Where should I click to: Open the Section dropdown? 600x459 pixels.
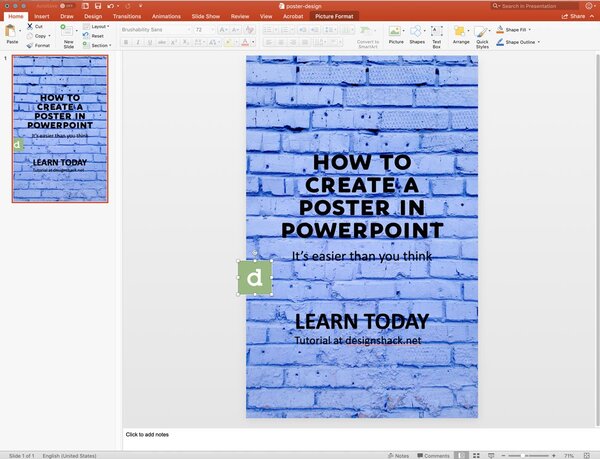pyautogui.click(x=99, y=45)
